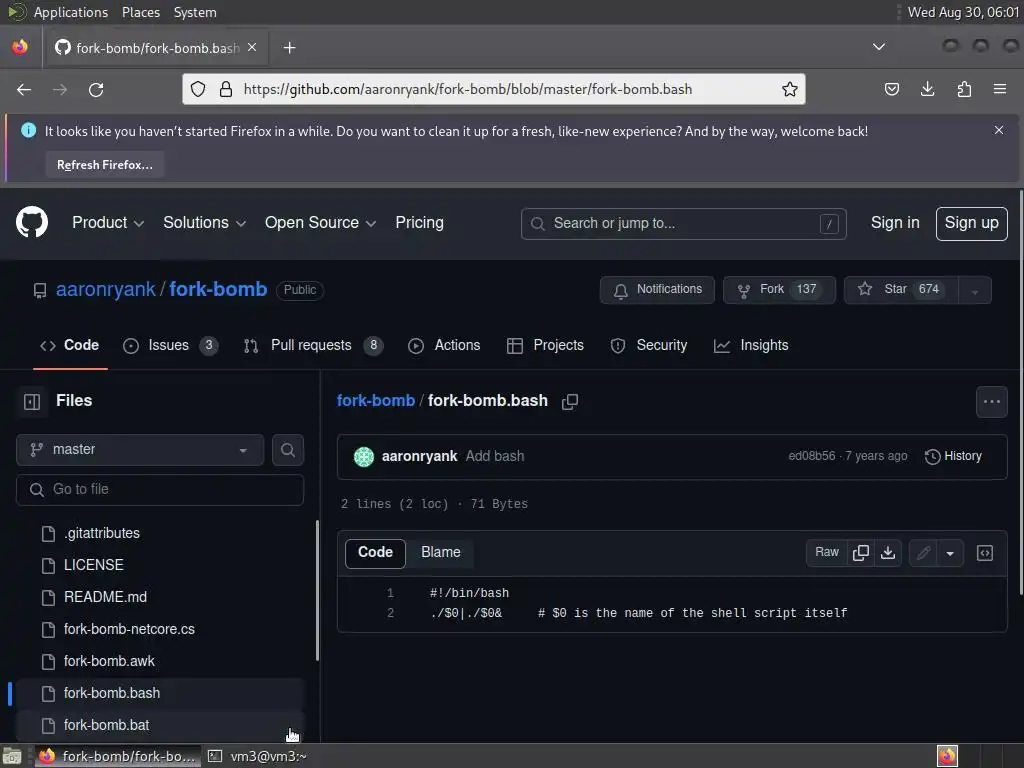Expand the Solutions navigation dropdown
Screen dimensions: 1024x768
pos(204,223)
